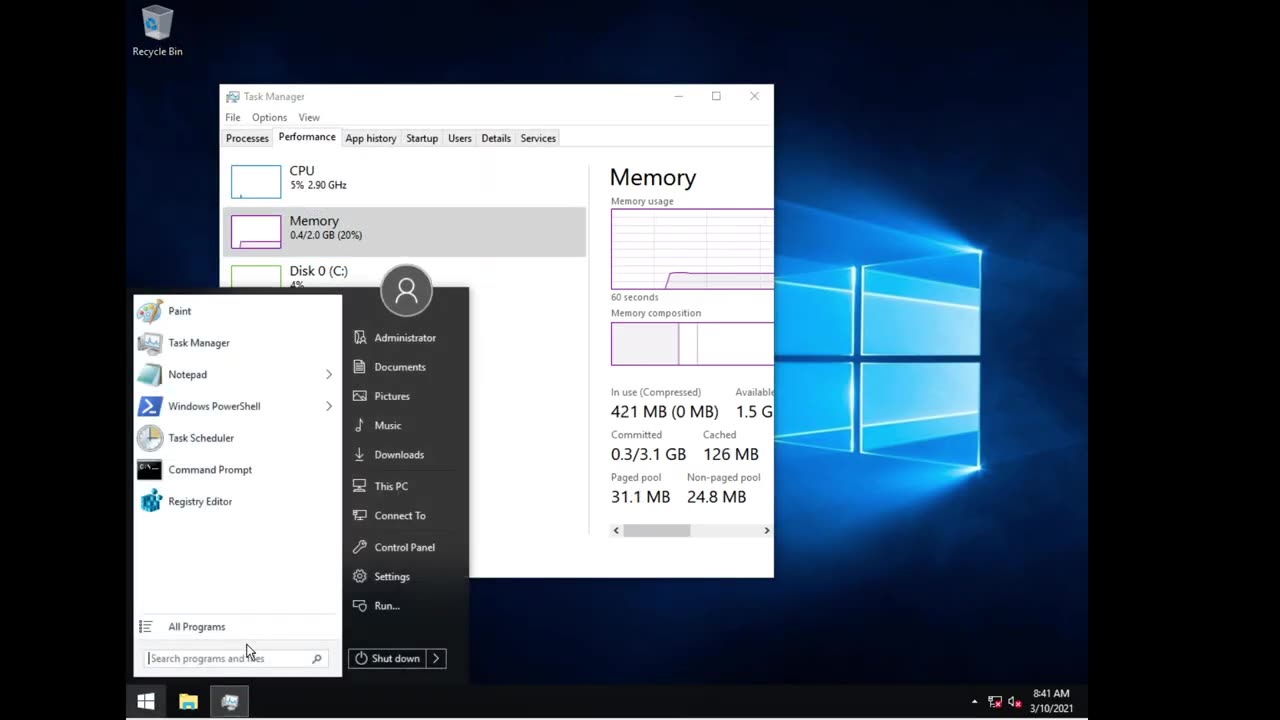The height and width of the screenshot is (720, 1280).
Task: Click the Control Panel wrench icon
Action: pyautogui.click(x=360, y=547)
